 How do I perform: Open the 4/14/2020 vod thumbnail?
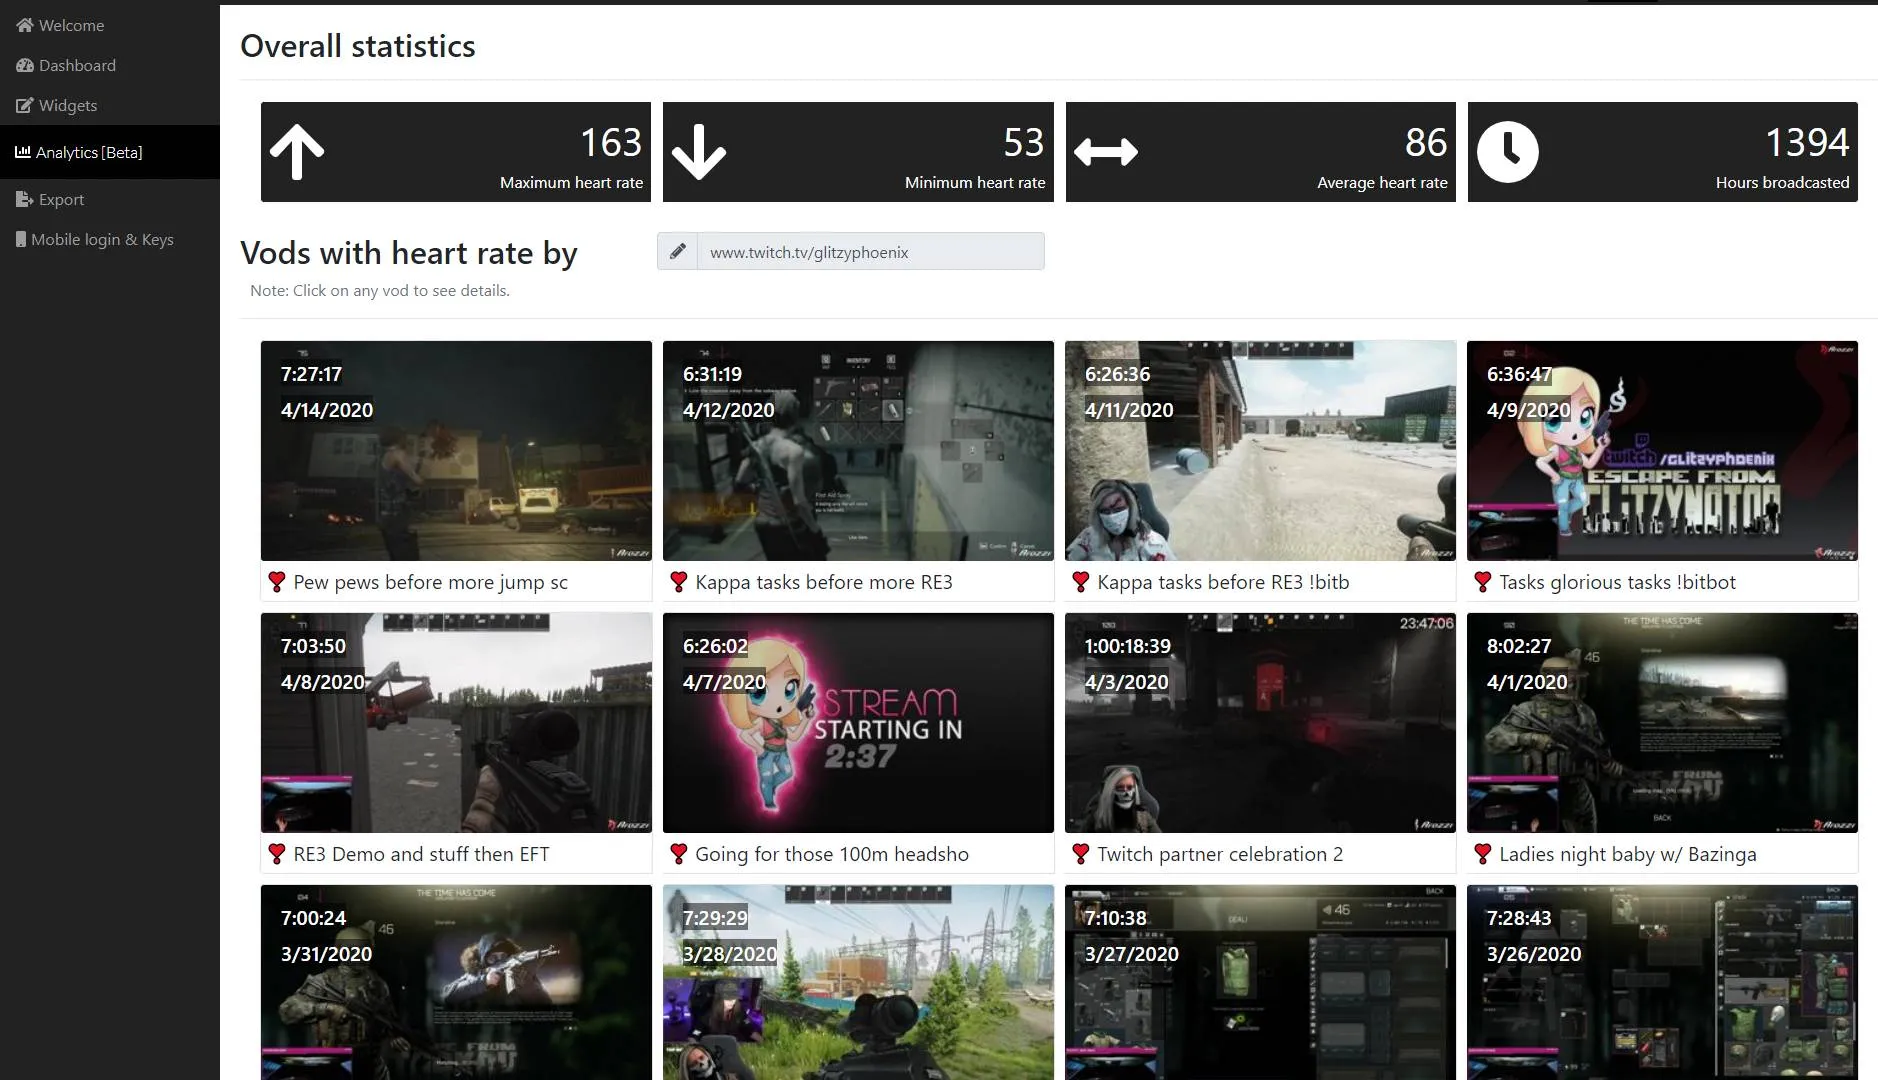coord(456,451)
